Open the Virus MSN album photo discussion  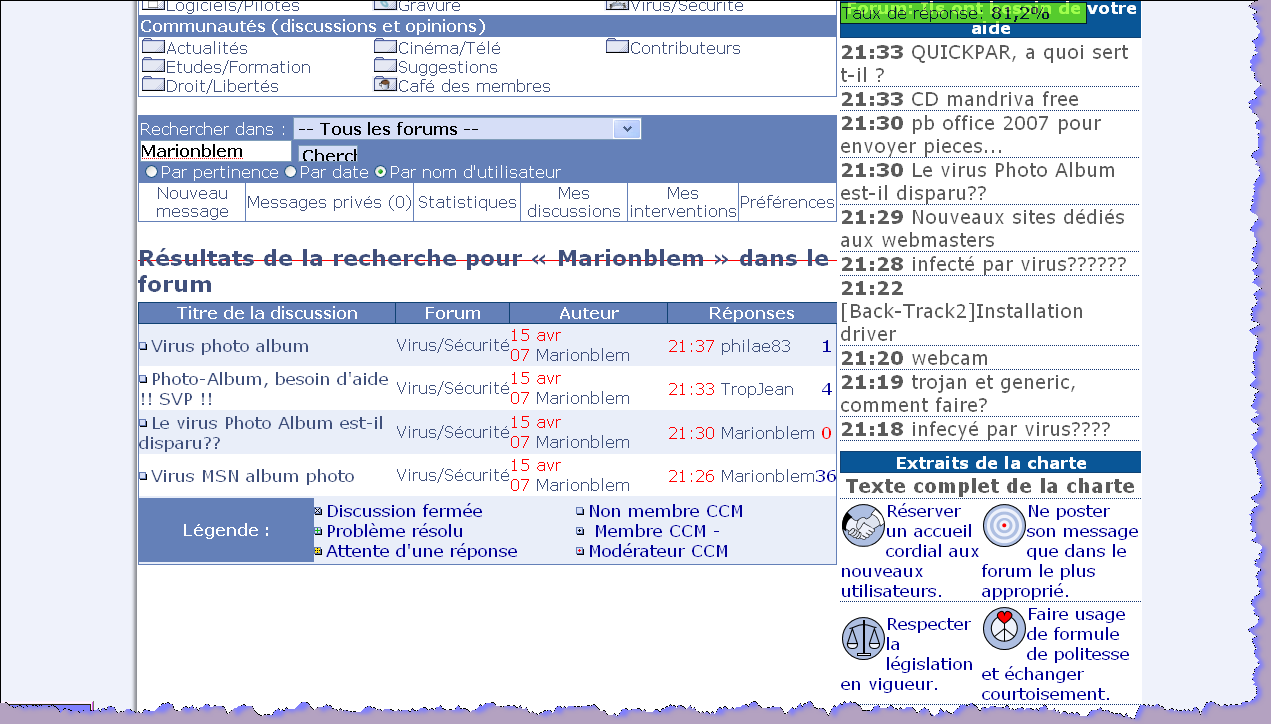point(252,476)
